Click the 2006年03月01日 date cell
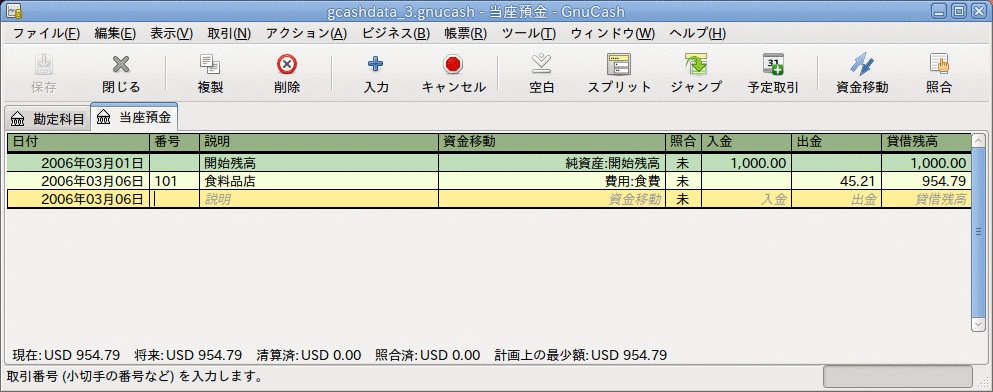Image resolution: width=993 pixels, height=392 pixels. 79,163
